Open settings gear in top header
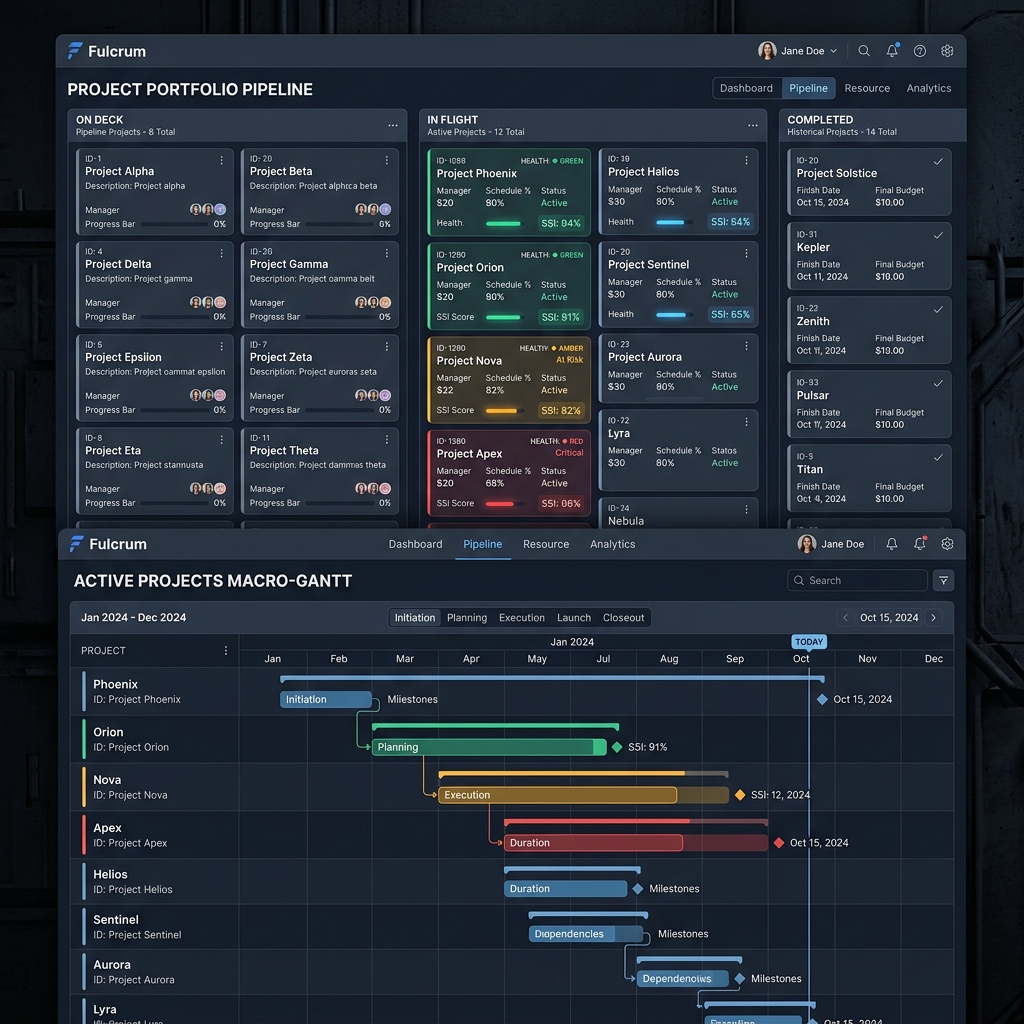Screen dimensions: 1024x1024 [x=947, y=51]
